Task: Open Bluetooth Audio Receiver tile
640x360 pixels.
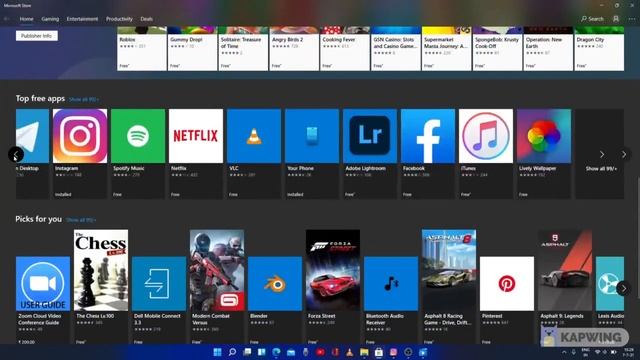Action: coord(391,300)
